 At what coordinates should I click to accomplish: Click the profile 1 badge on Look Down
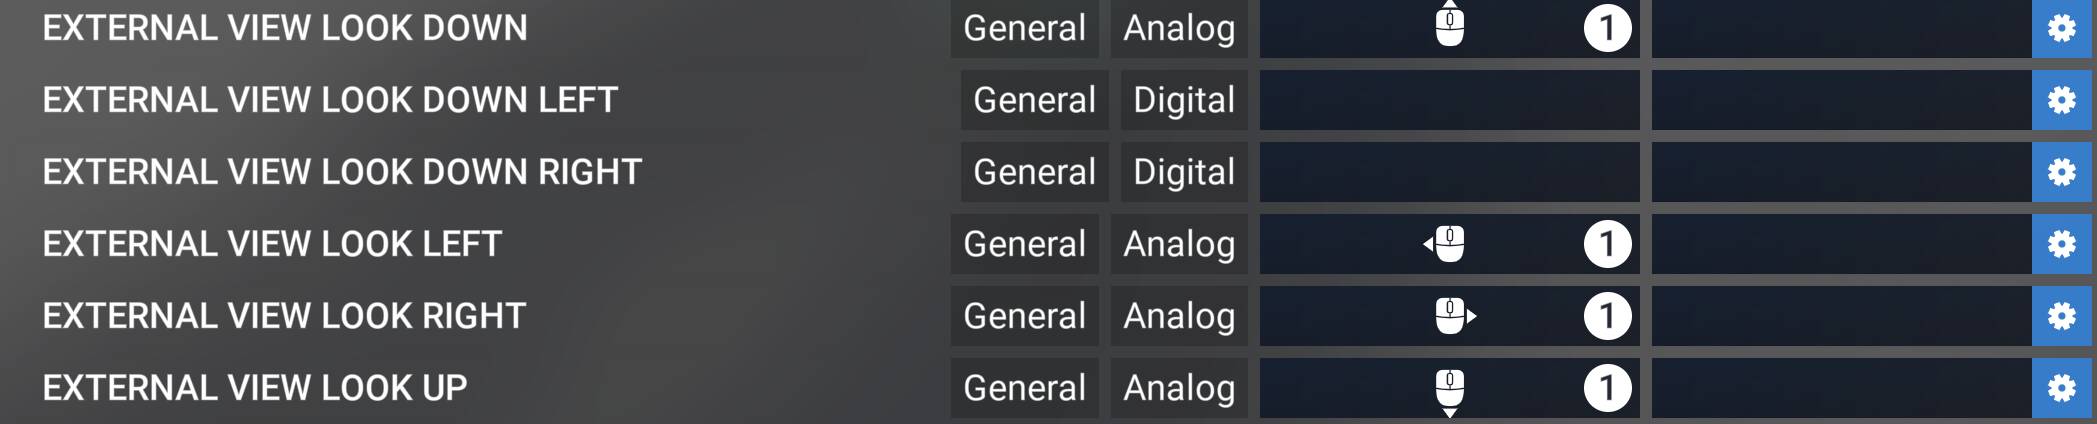[1607, 28]
